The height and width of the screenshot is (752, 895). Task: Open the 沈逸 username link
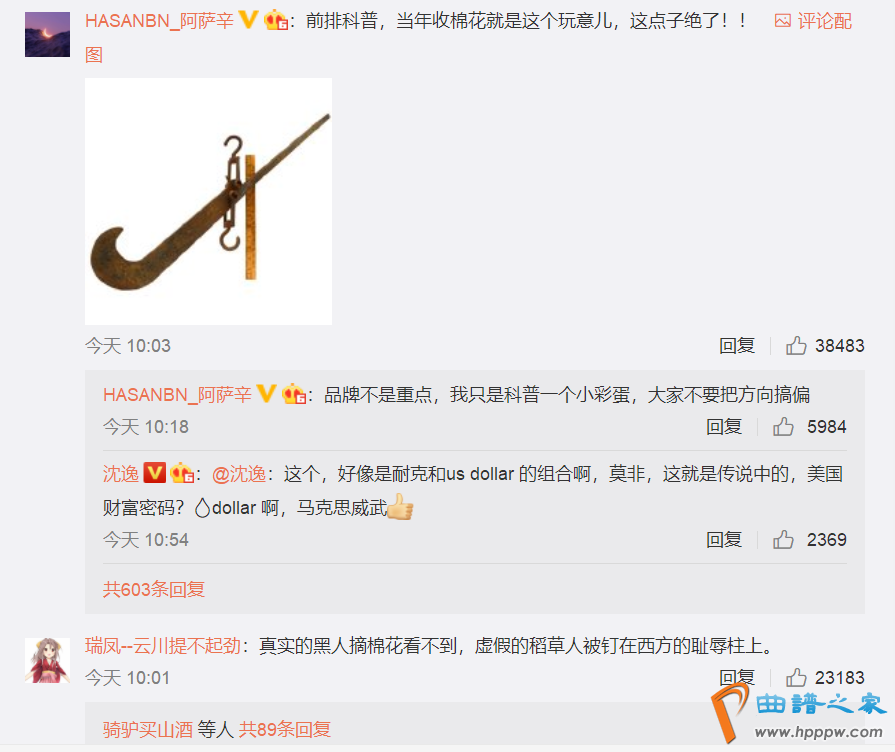[120, 474]
